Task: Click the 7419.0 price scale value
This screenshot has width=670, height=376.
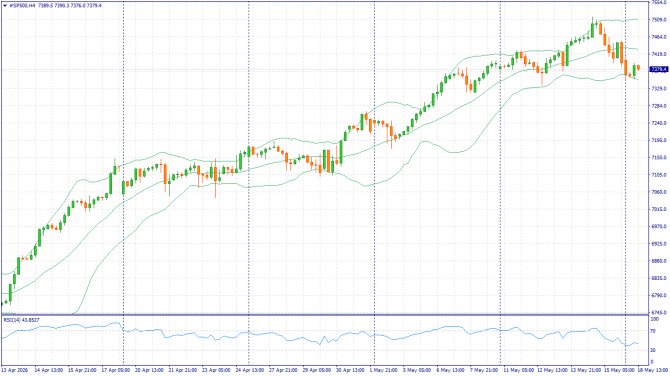Action: click(659, 54)
